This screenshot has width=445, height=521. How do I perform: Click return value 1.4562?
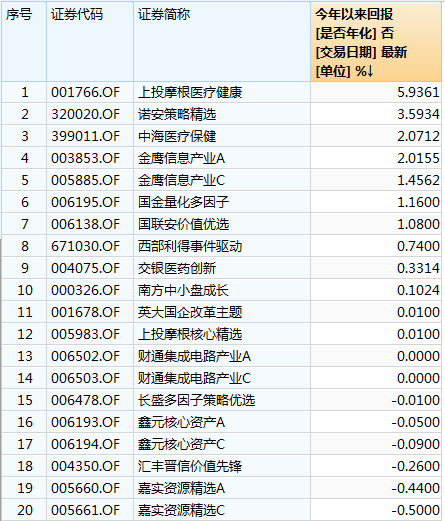[418, 180]
